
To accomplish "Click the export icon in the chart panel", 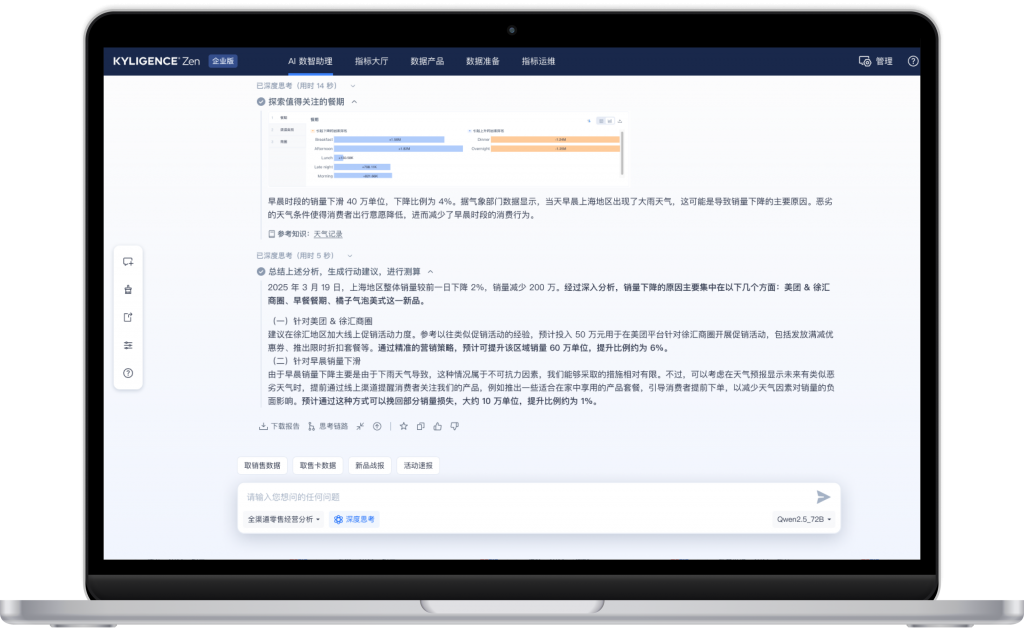I will click(620, 121).
